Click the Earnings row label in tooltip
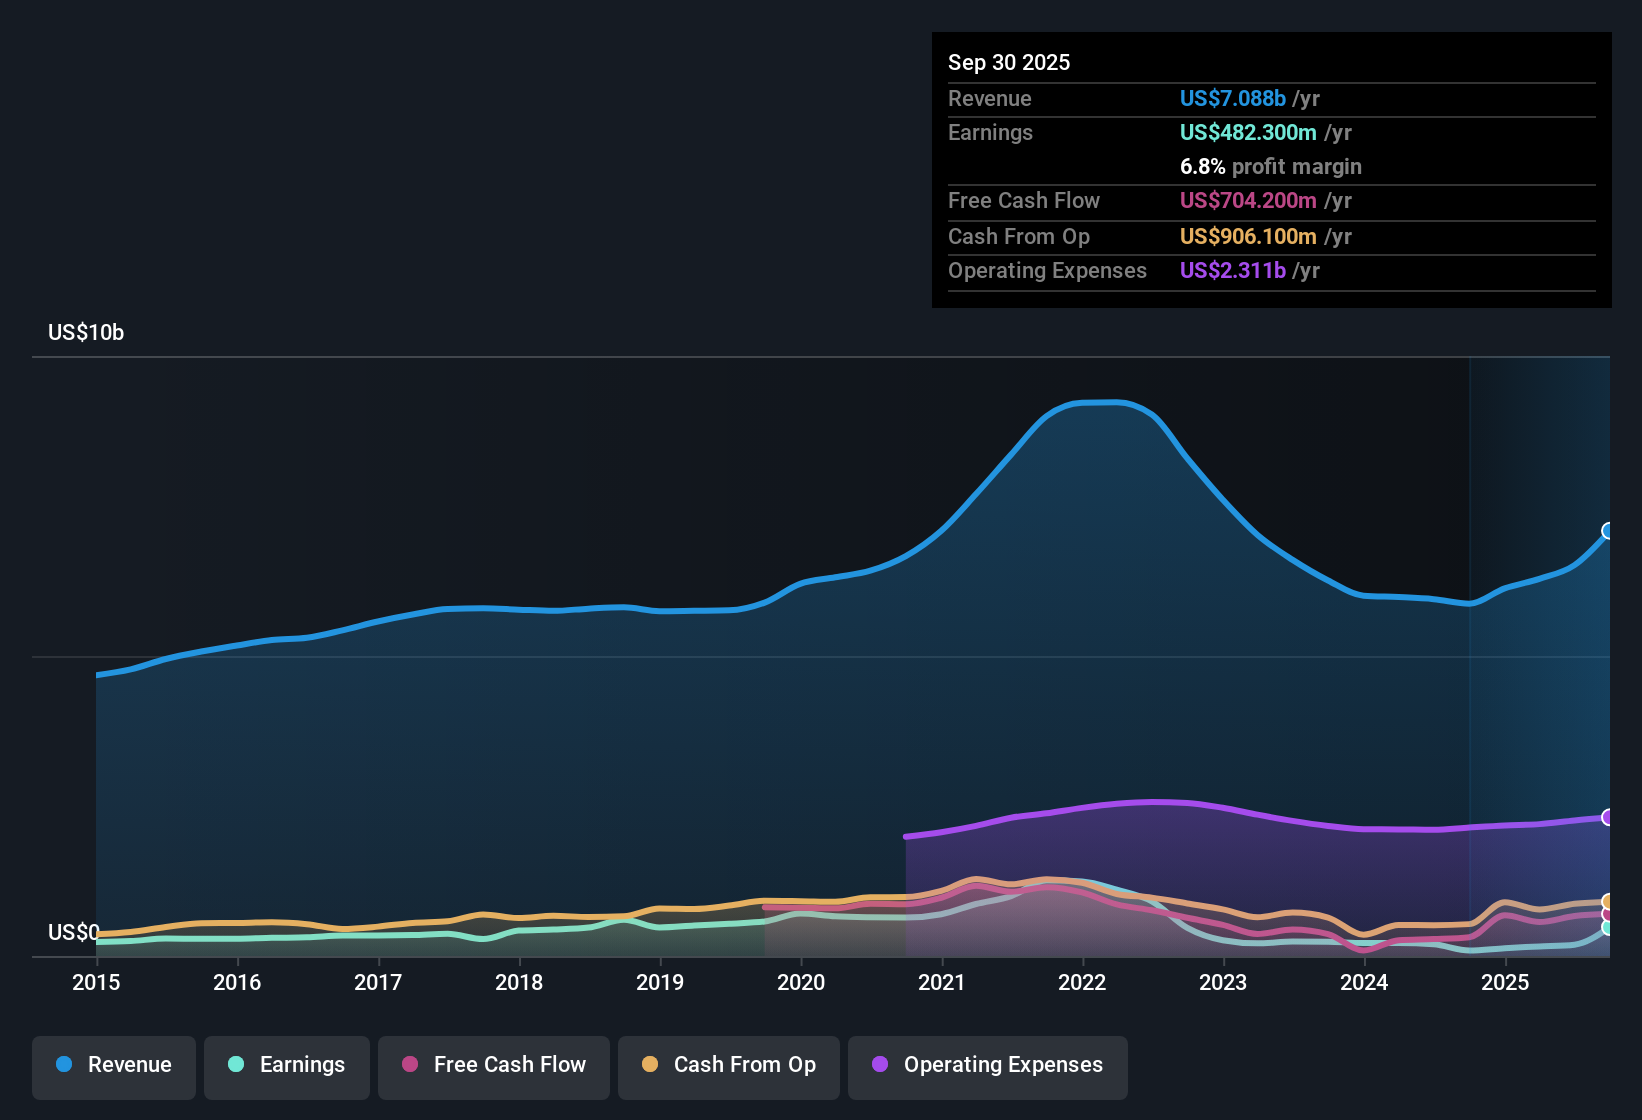This screenshot has width=1642, height=1120. 990,133
